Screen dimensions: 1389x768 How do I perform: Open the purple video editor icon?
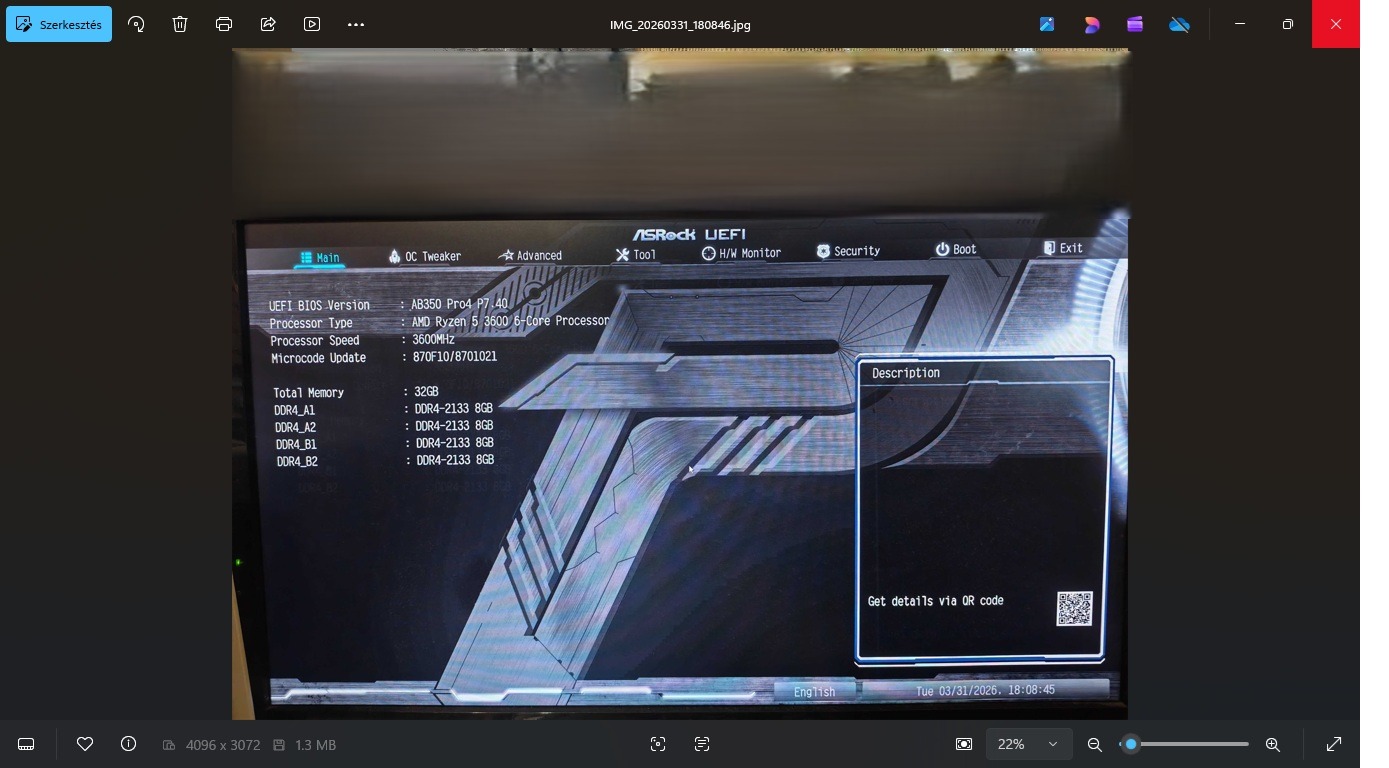(1135, 24)
